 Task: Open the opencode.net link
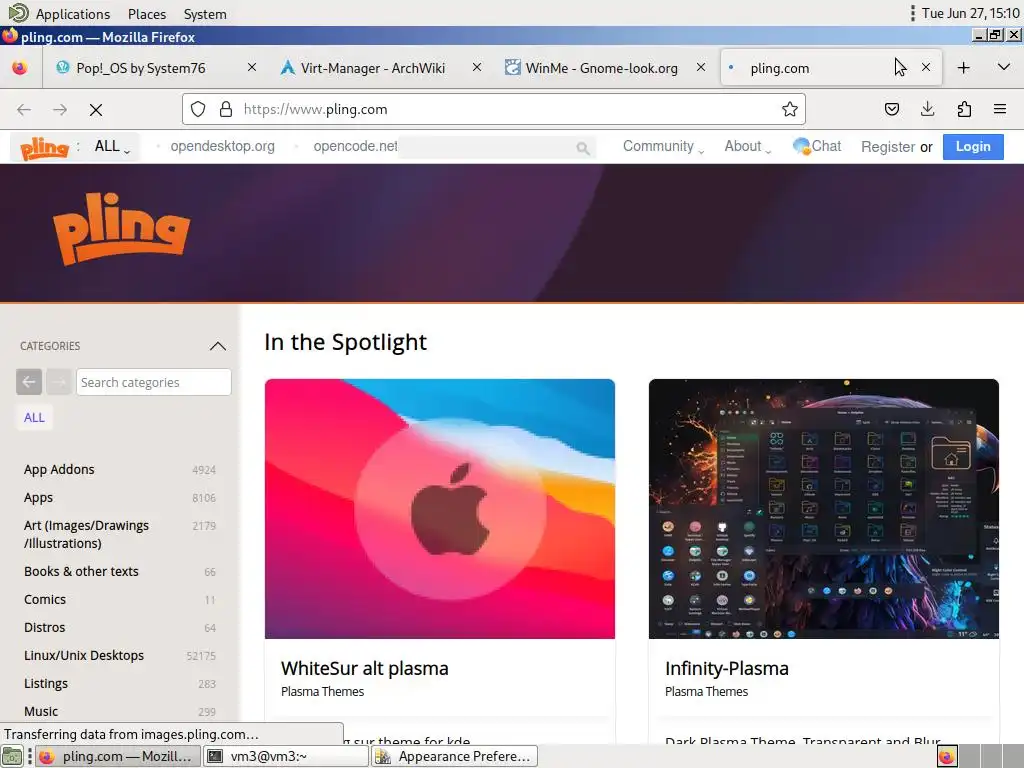(355, 146)
